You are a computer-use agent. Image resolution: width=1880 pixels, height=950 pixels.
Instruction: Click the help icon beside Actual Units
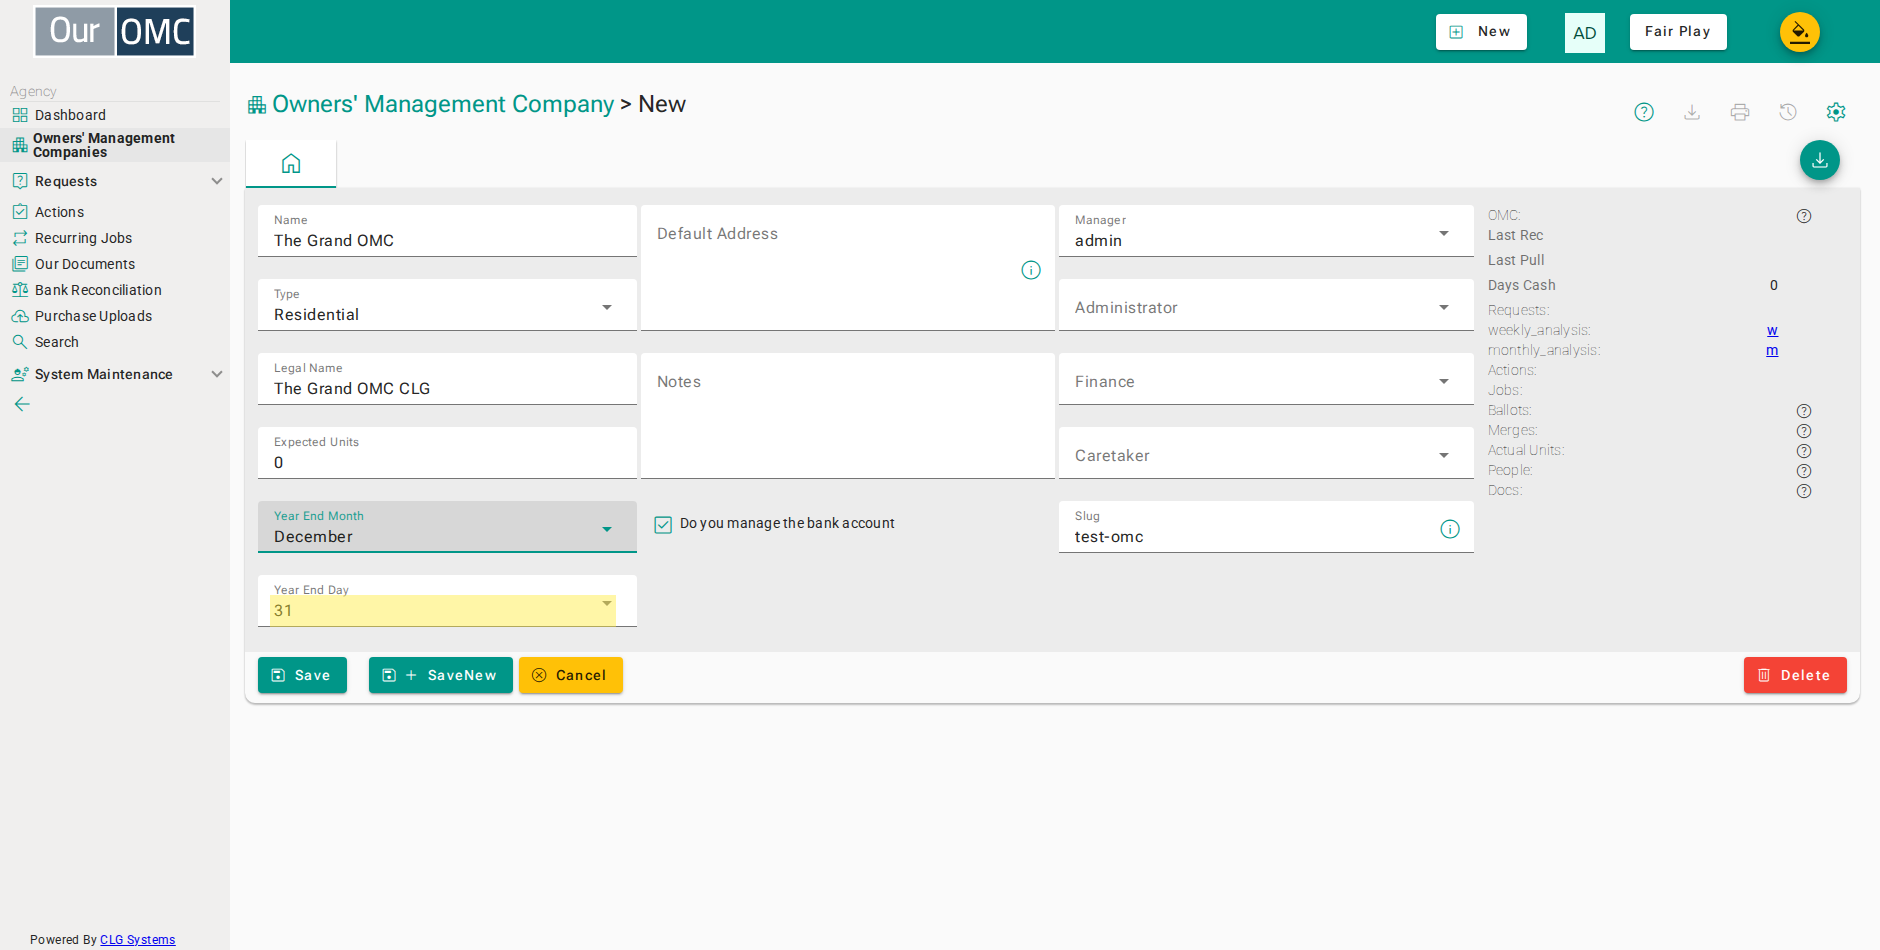point(1804,451)
